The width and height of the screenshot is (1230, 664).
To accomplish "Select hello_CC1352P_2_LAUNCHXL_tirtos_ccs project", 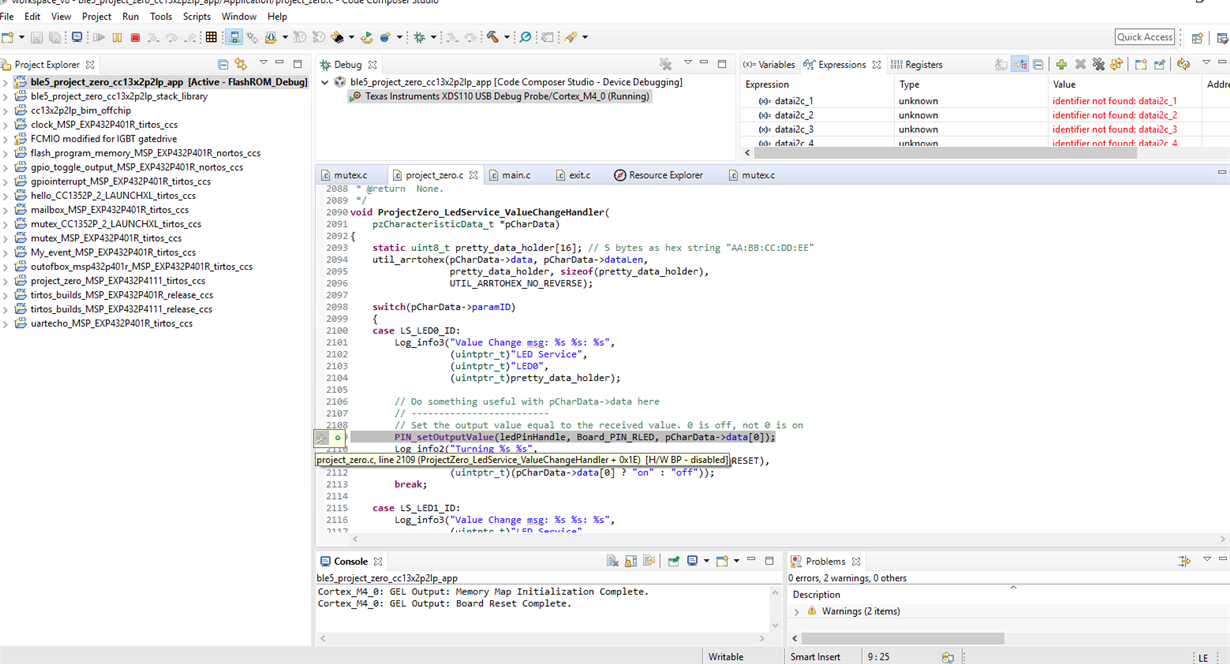I will (x=113, y=195).
